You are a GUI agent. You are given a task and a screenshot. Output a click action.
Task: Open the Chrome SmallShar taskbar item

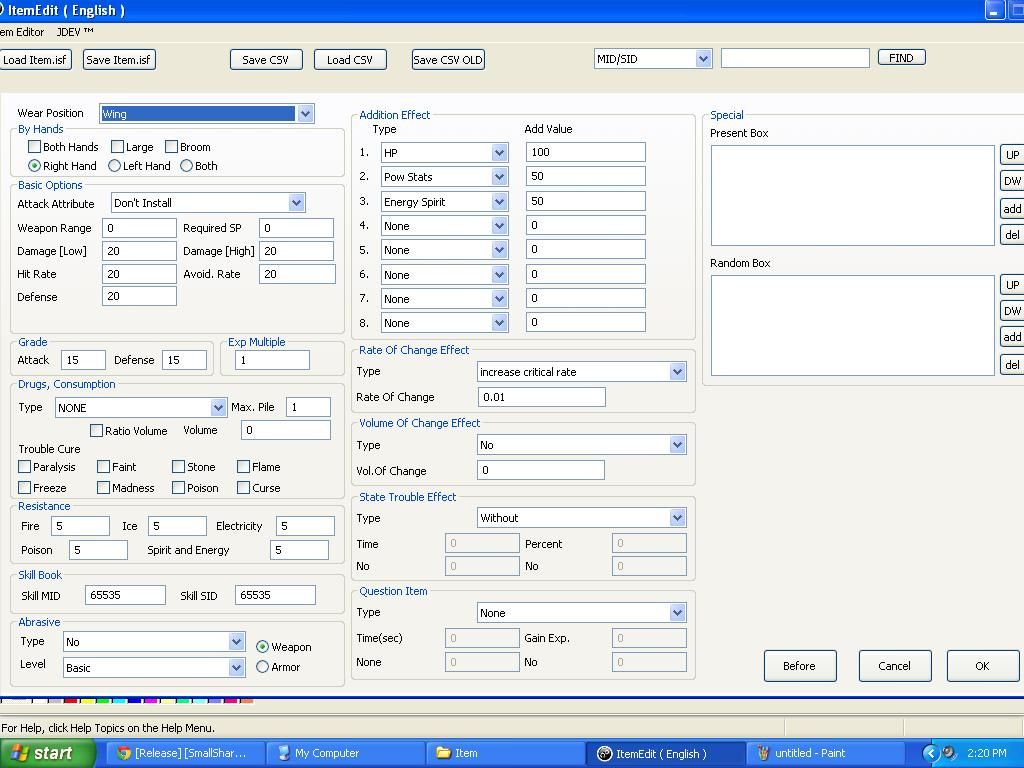(x=186, y=753)
